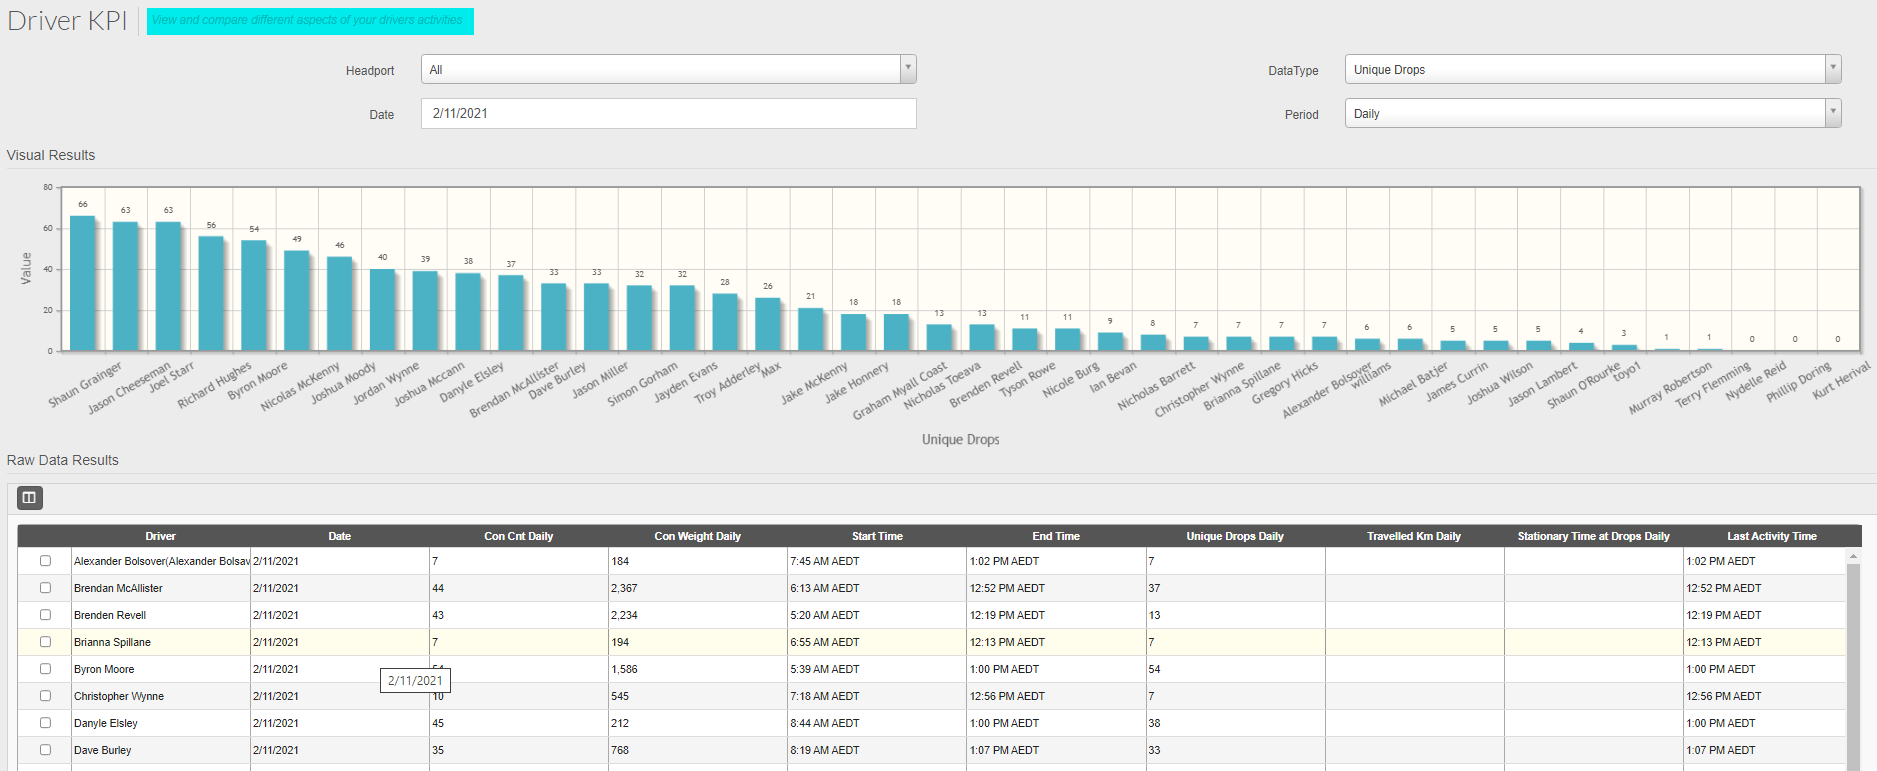The image size is (1877, 771).
Task: Toggle the column chooser icon above the table
Action: pyautogui.click(x=30, y=498)
